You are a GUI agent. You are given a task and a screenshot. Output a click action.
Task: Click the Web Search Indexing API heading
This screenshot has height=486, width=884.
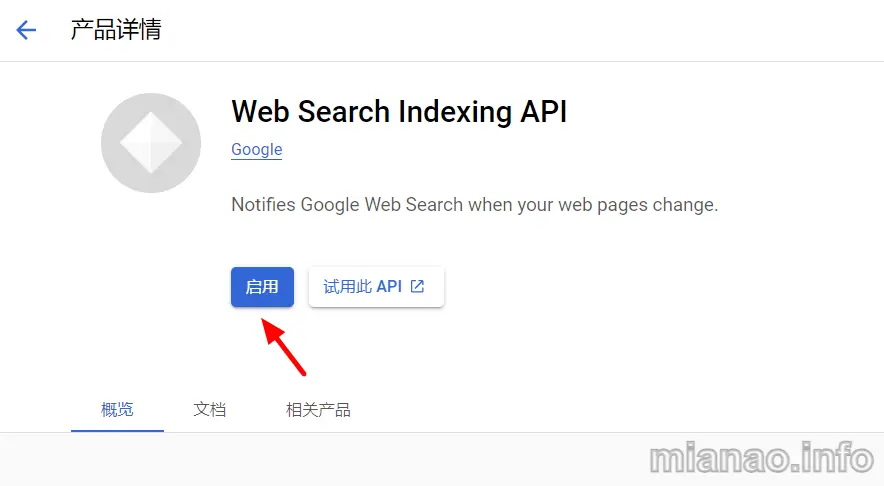click(x=399, y=112)
